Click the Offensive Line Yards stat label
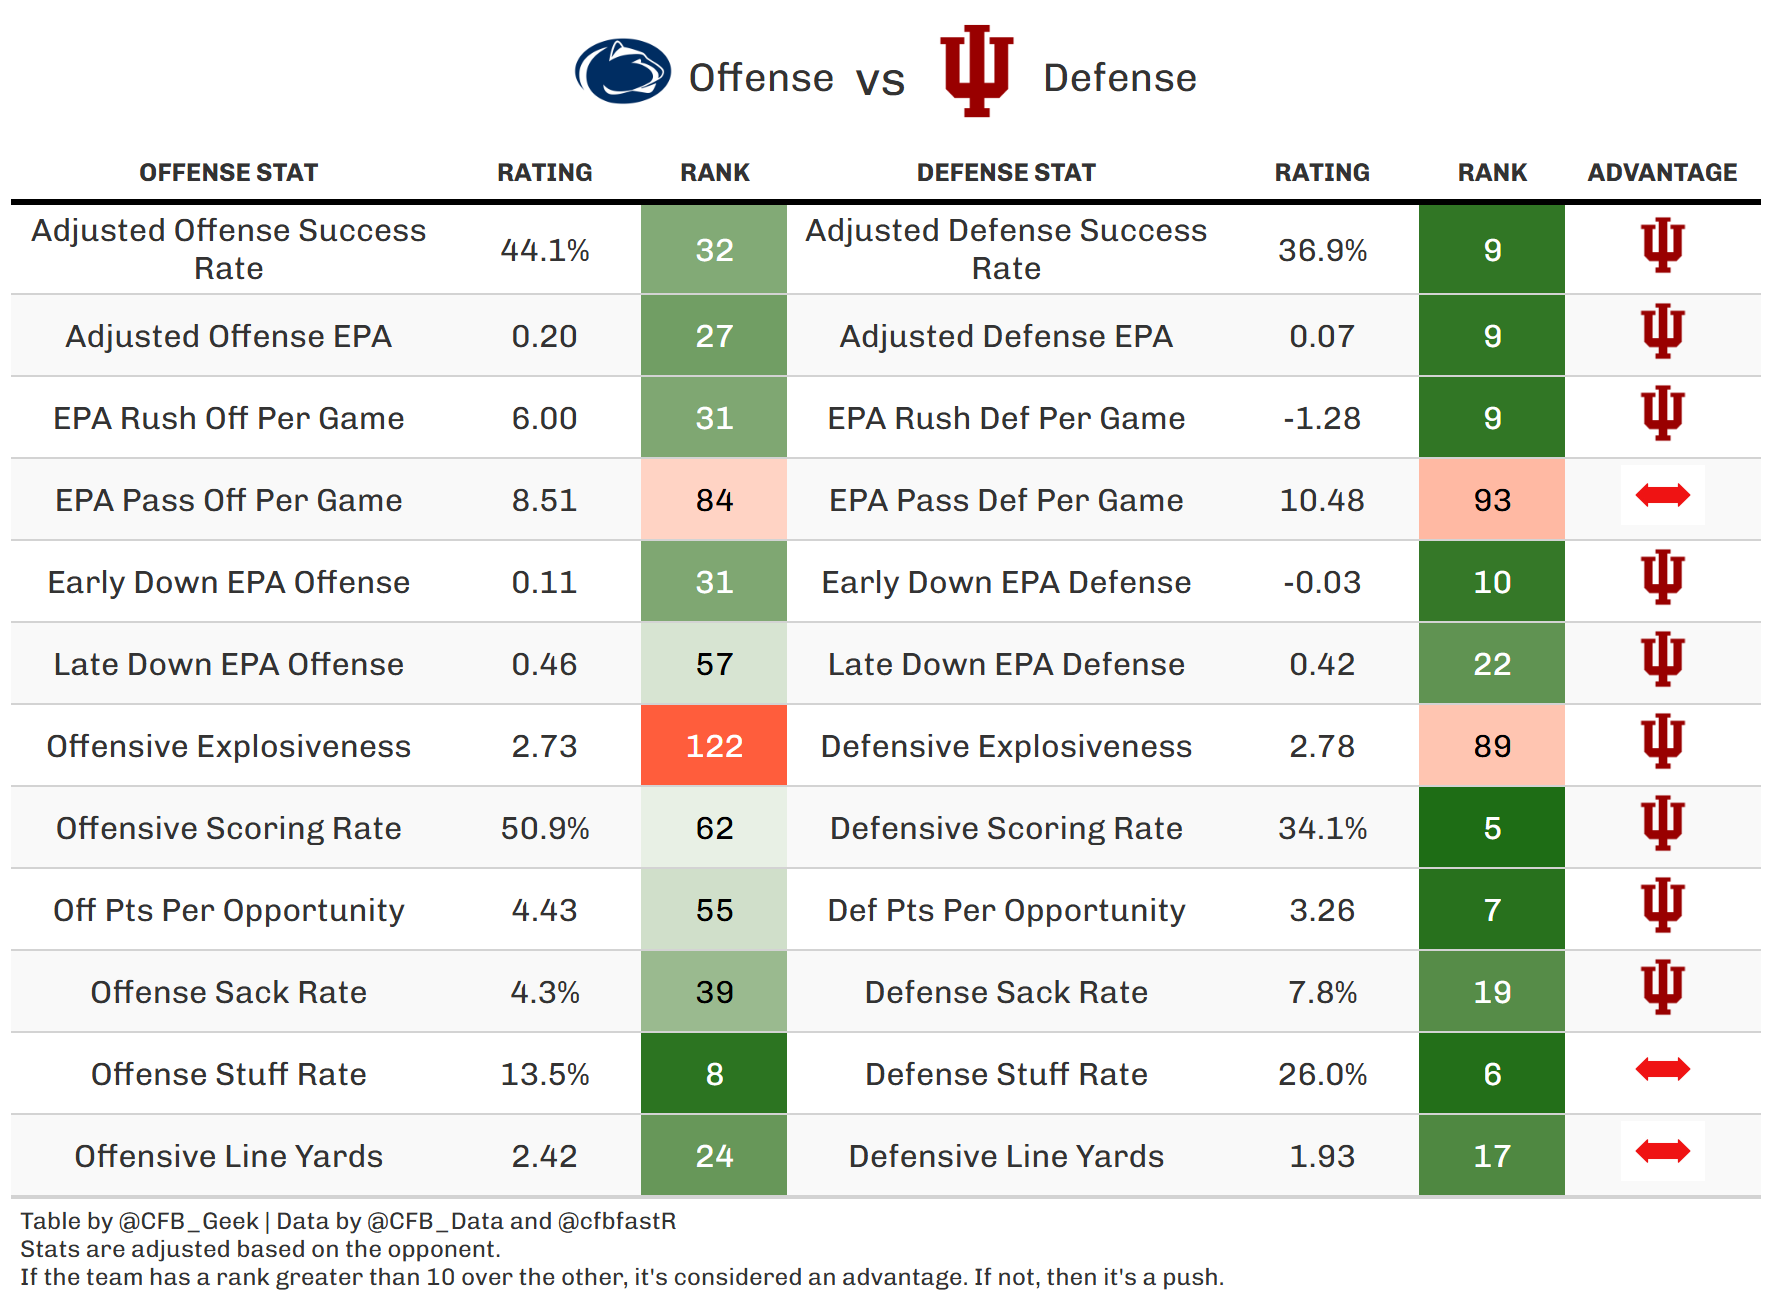The image size is (1770, 1312). 228,1156
